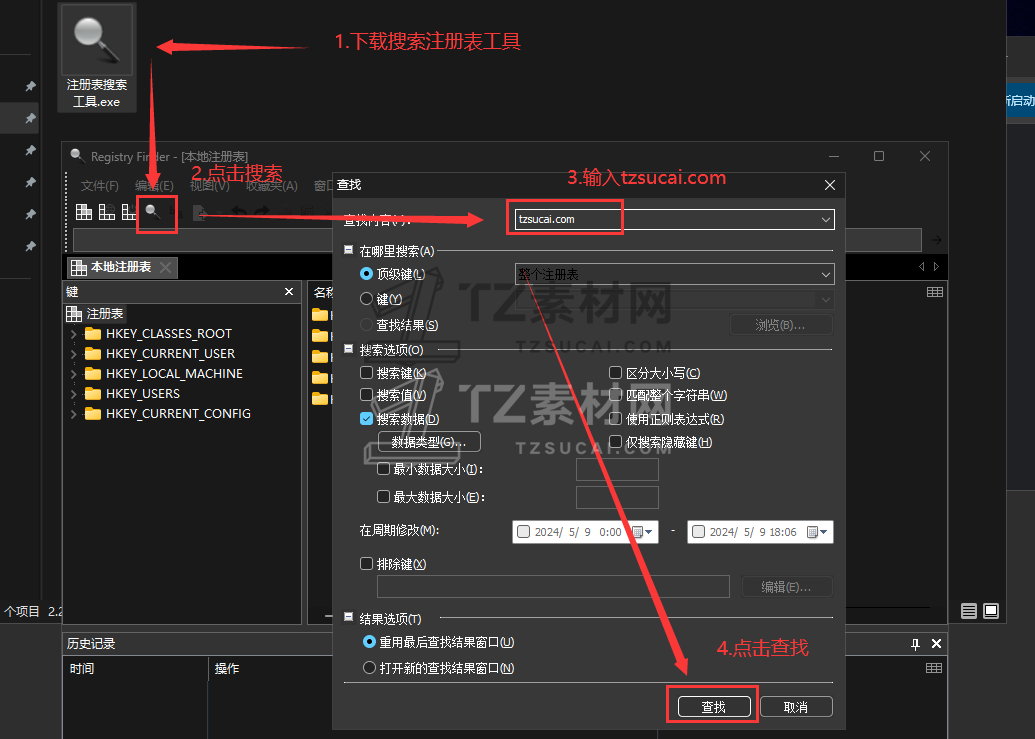1035x739 pixels.
Task: Select 打开新的查找结果窗口 radio button
Action: 370,668
